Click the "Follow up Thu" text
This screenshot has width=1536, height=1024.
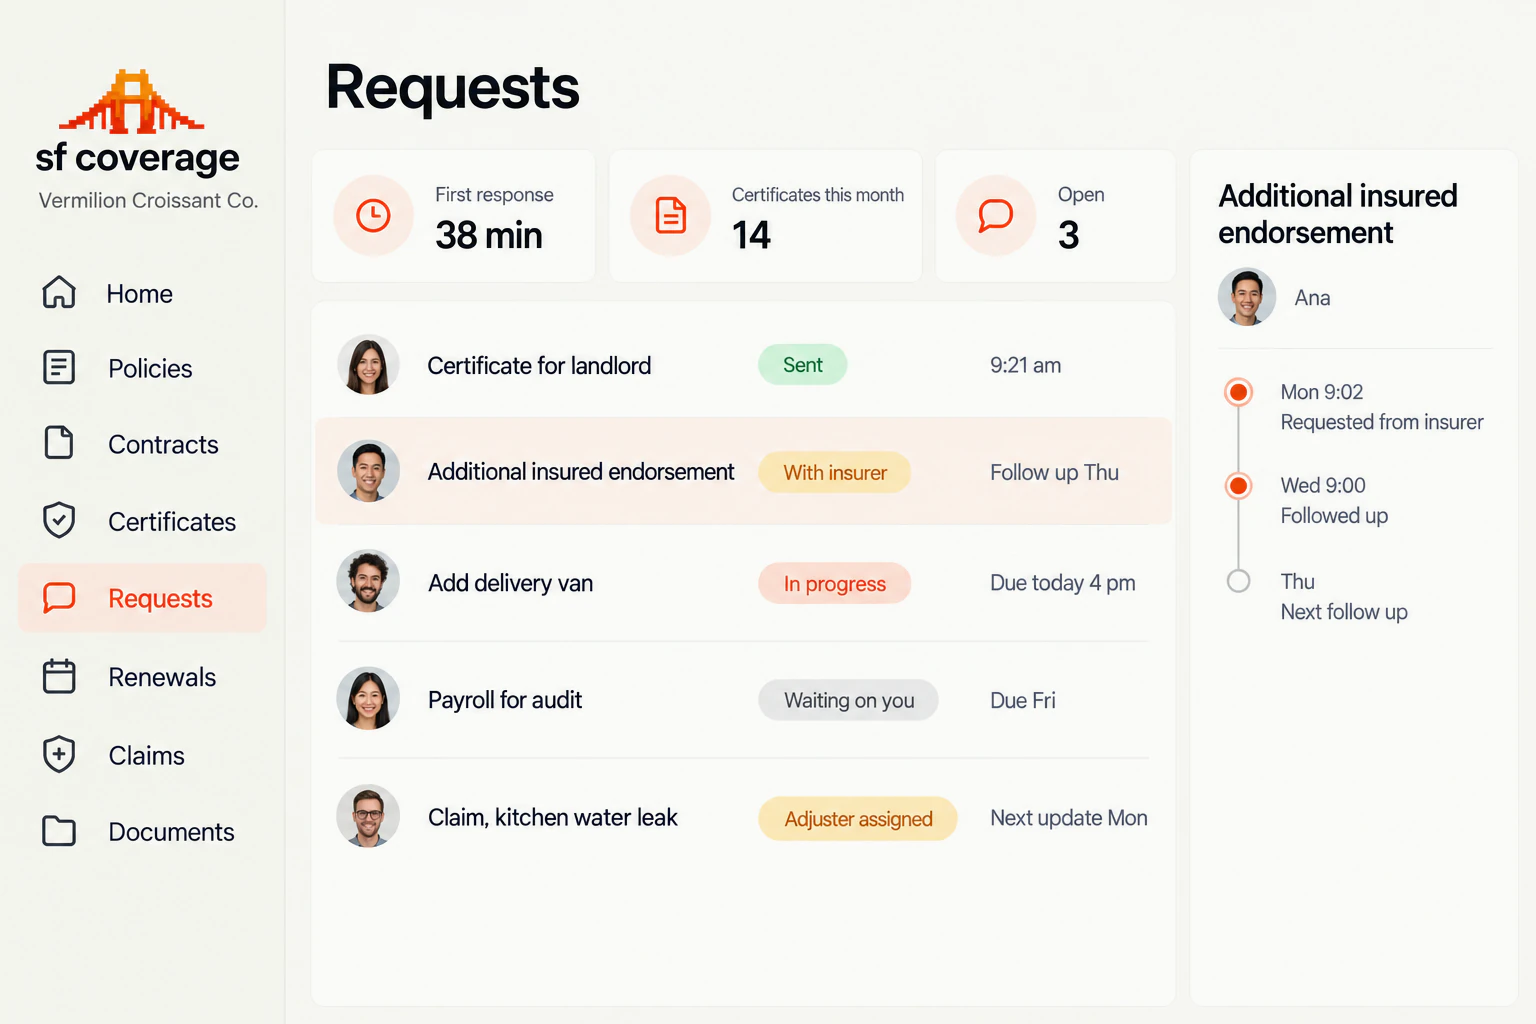pyautogui.click(x=1054, y=472)
